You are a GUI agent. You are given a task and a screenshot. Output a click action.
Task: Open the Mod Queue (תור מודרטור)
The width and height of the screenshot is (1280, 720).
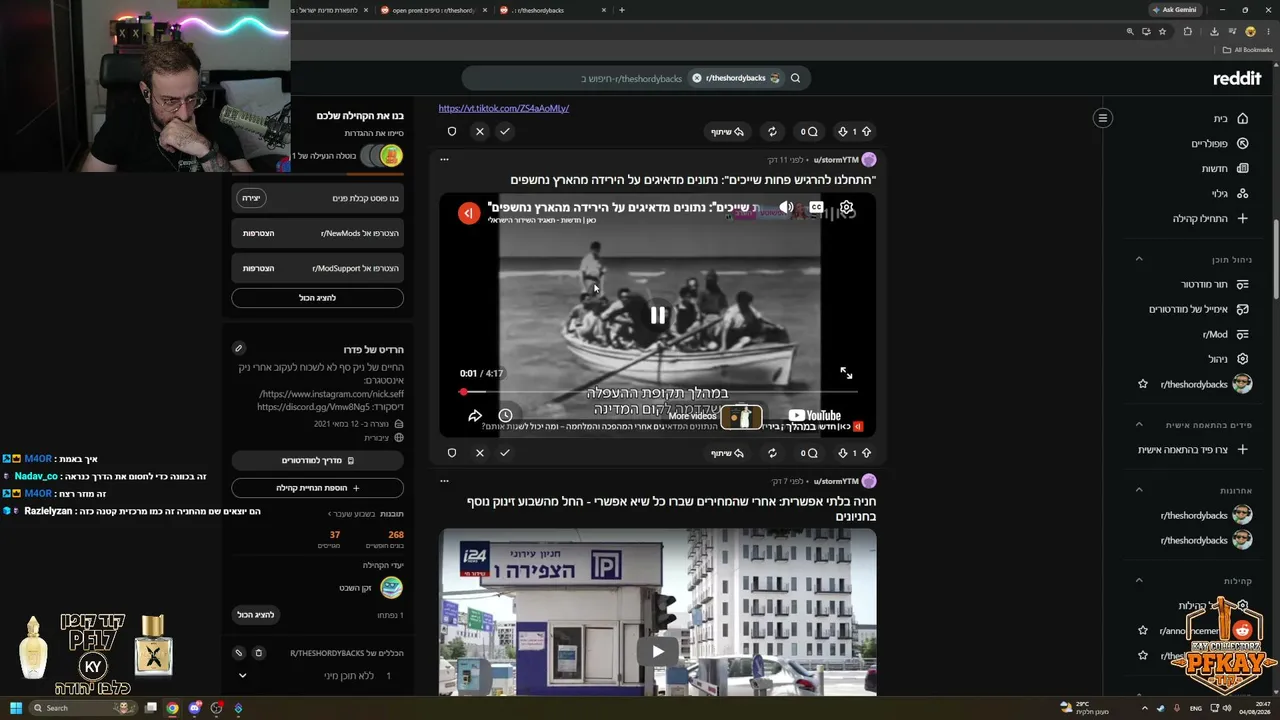1215,284
